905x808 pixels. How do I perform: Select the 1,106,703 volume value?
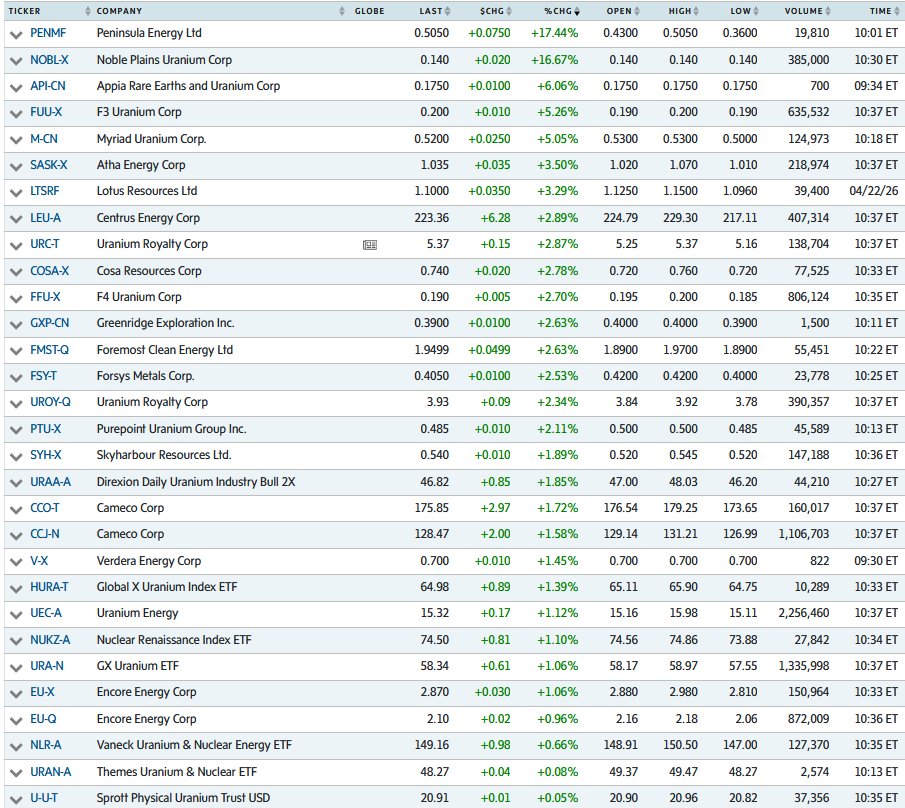pyautogui.click(x=803, y=534)
